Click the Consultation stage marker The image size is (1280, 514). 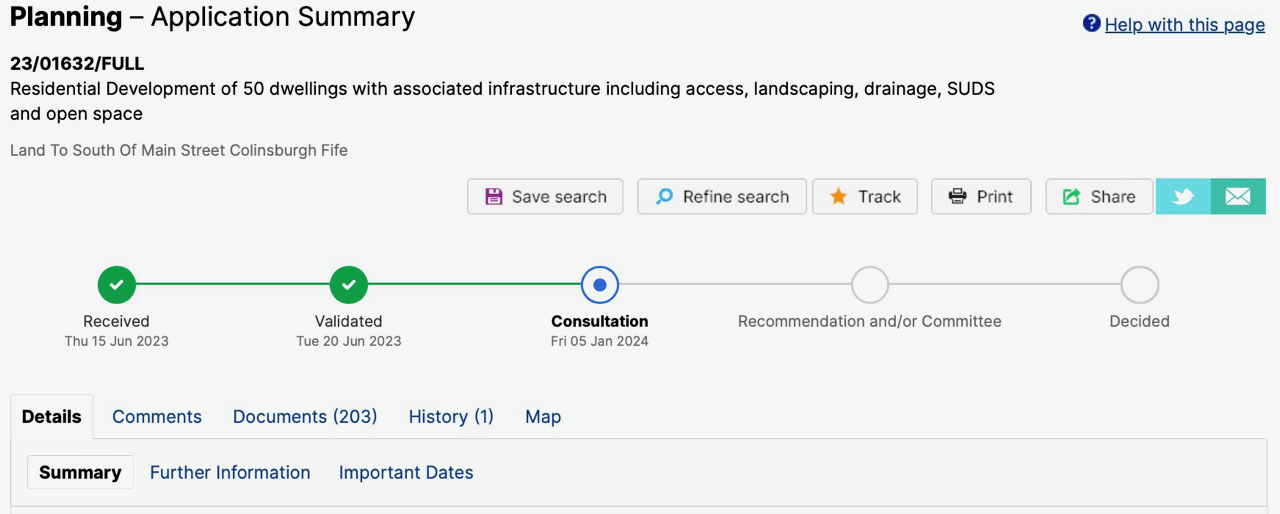[x=600, y=285]
